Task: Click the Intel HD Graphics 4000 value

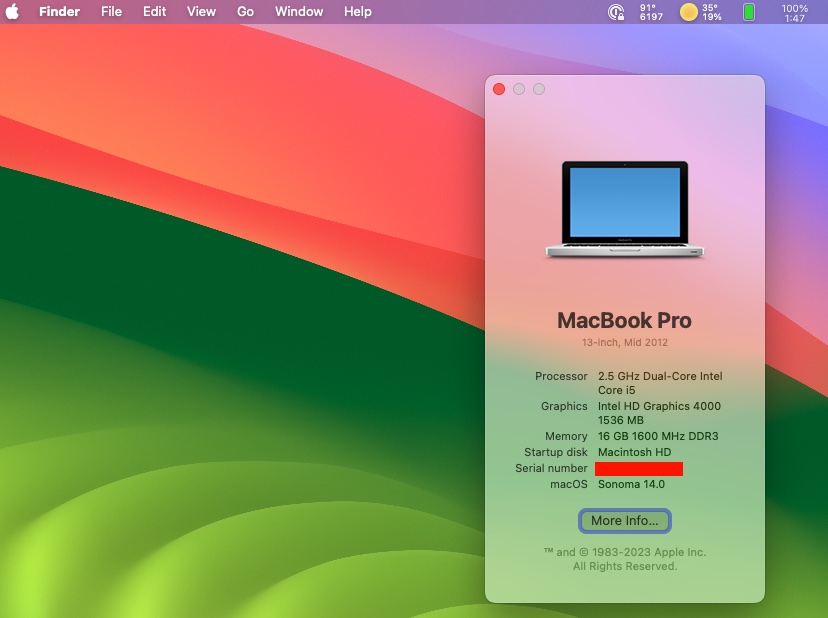Action: click(x=659, y=413)
